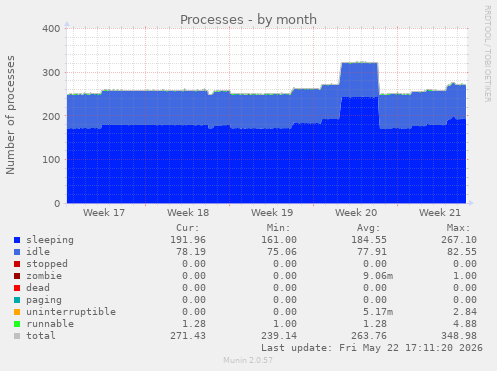Image resolution: width=497 pixels, height=371 pixels.
Task: Click the stopped legend color swatch
Action: tap(17, 264)
